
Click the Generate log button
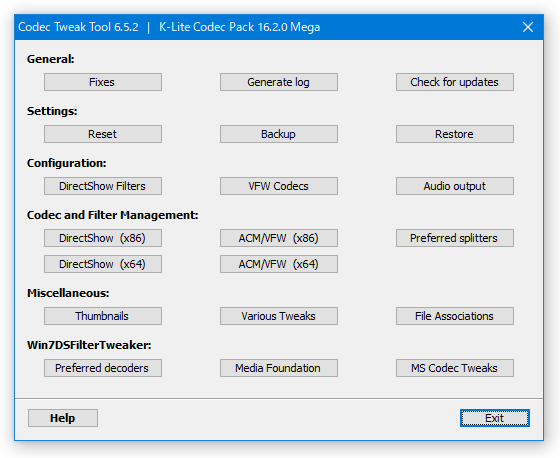click(x=279, y=82)
